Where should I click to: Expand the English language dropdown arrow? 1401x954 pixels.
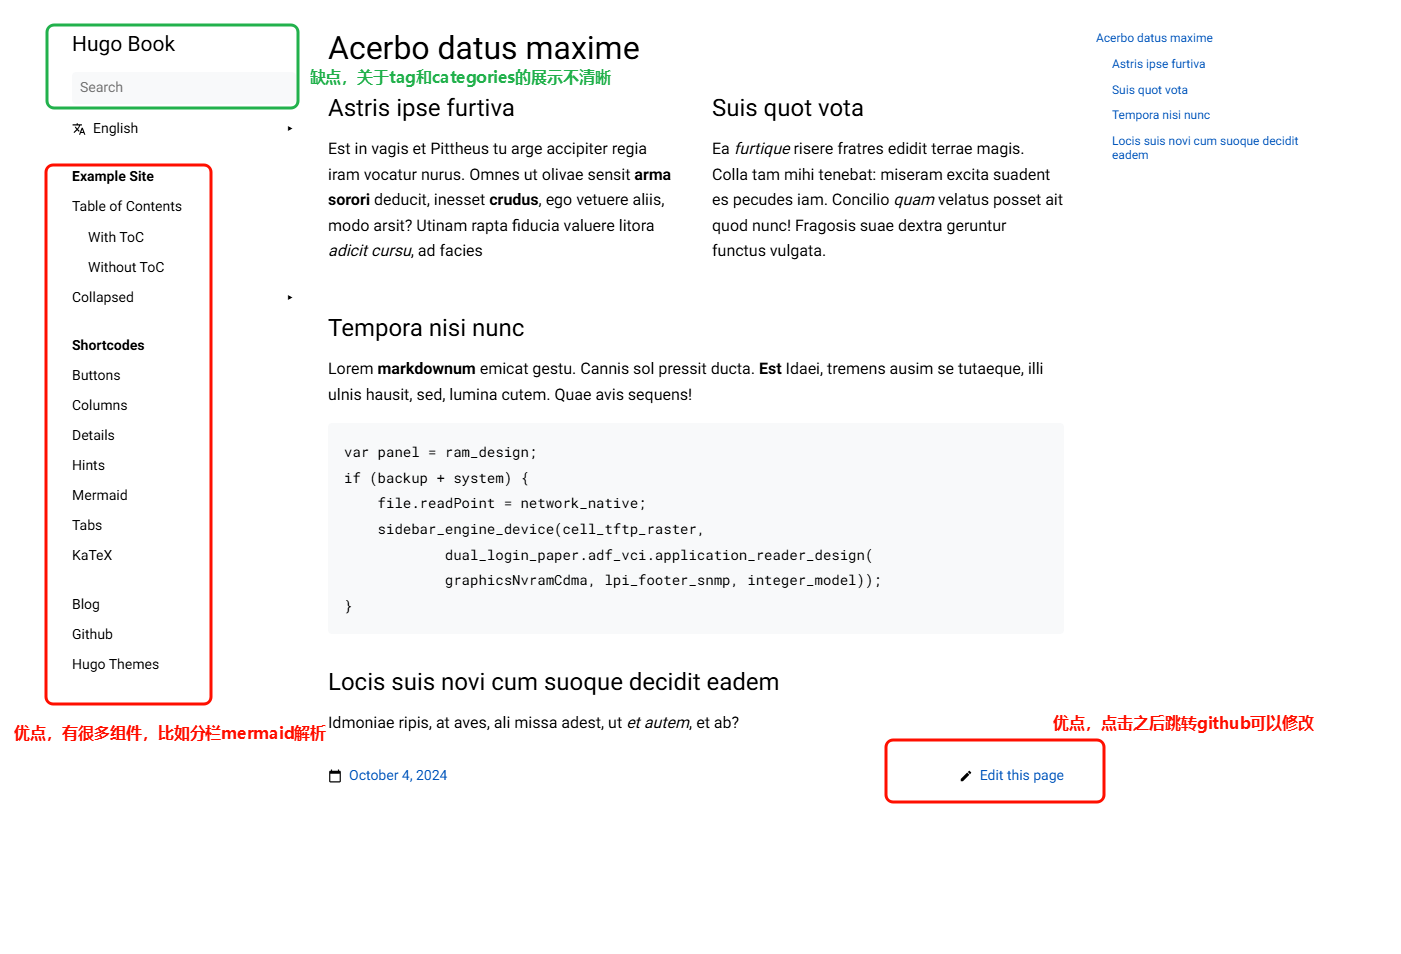(x=290, y=128)
